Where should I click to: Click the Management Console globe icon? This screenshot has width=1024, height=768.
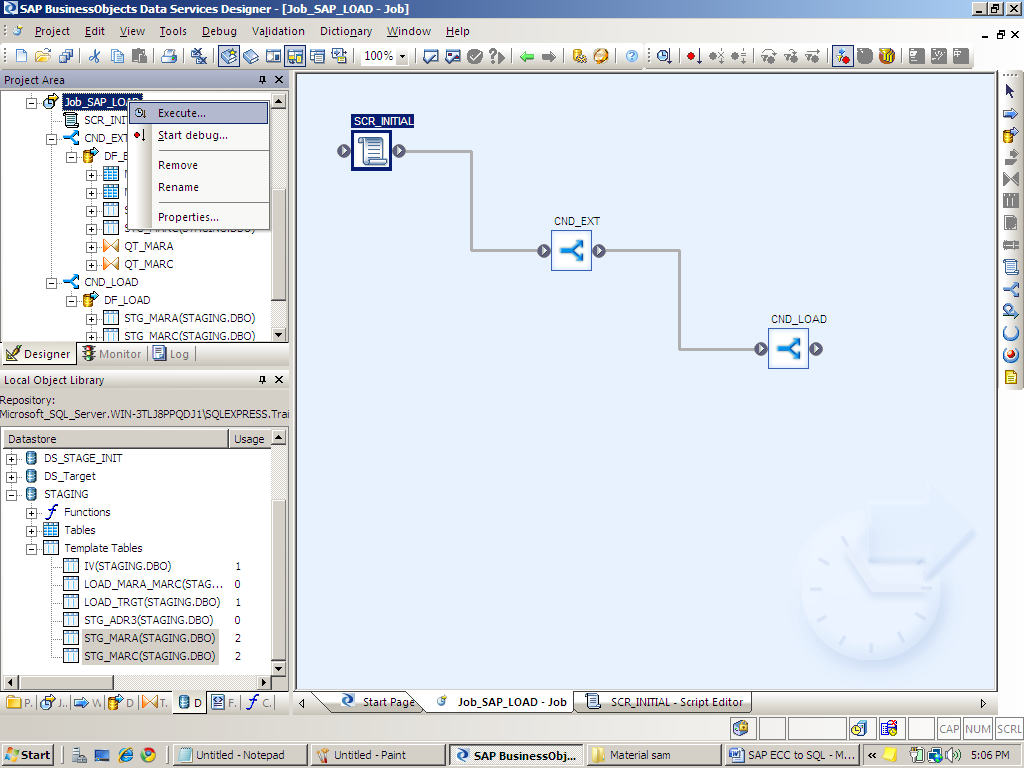click(x=601, y=56)
